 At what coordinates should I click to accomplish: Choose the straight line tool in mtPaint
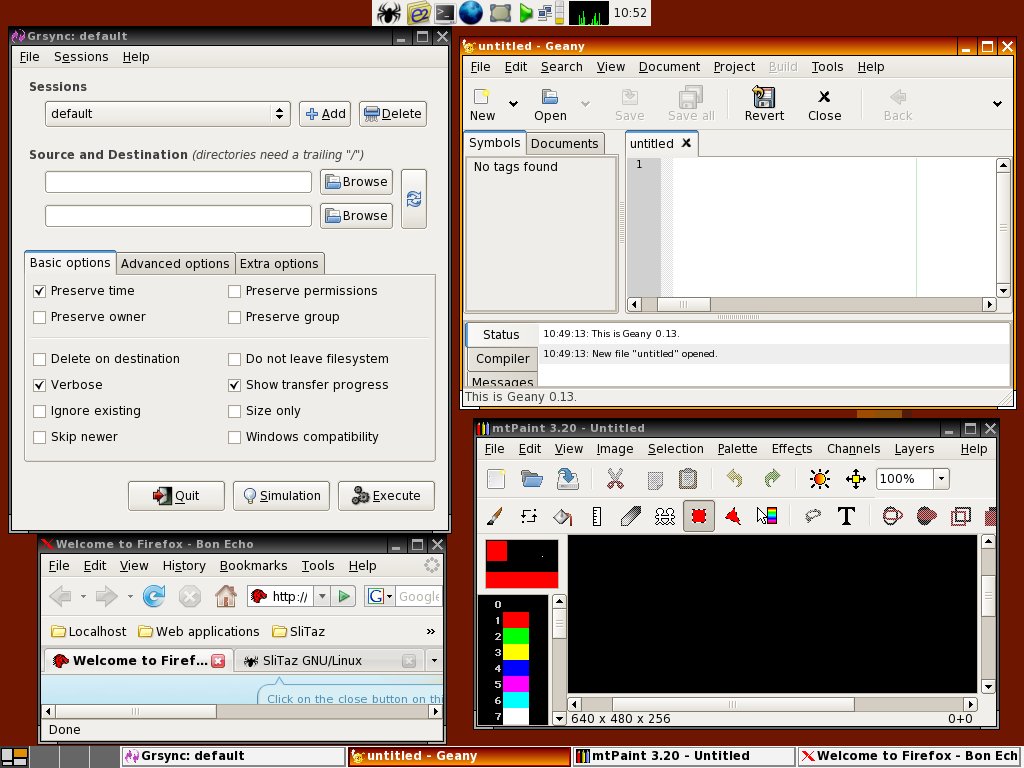596,517
